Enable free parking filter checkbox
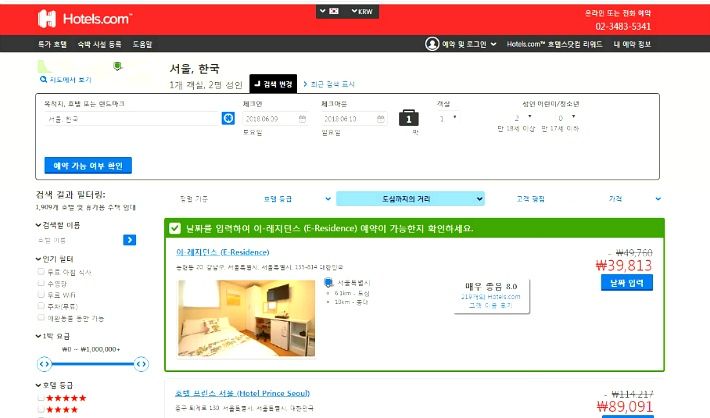710x418 pixels. 41,306
